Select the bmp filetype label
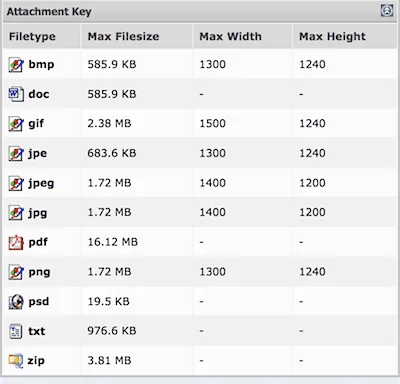 click(41, 64)
